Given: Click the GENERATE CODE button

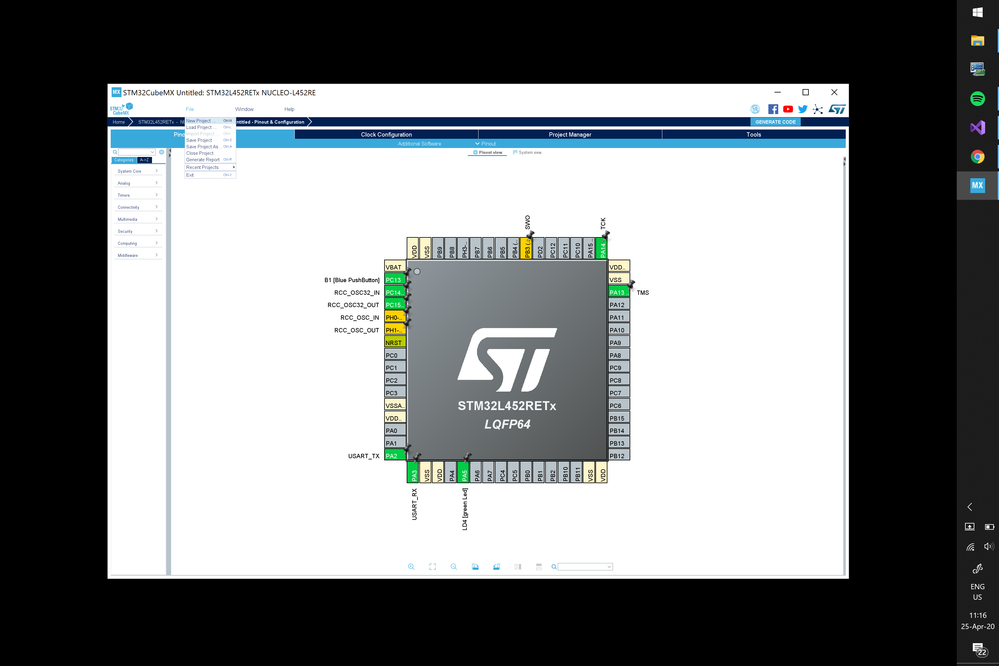Looking at the screenshot, I should (775, 122).
